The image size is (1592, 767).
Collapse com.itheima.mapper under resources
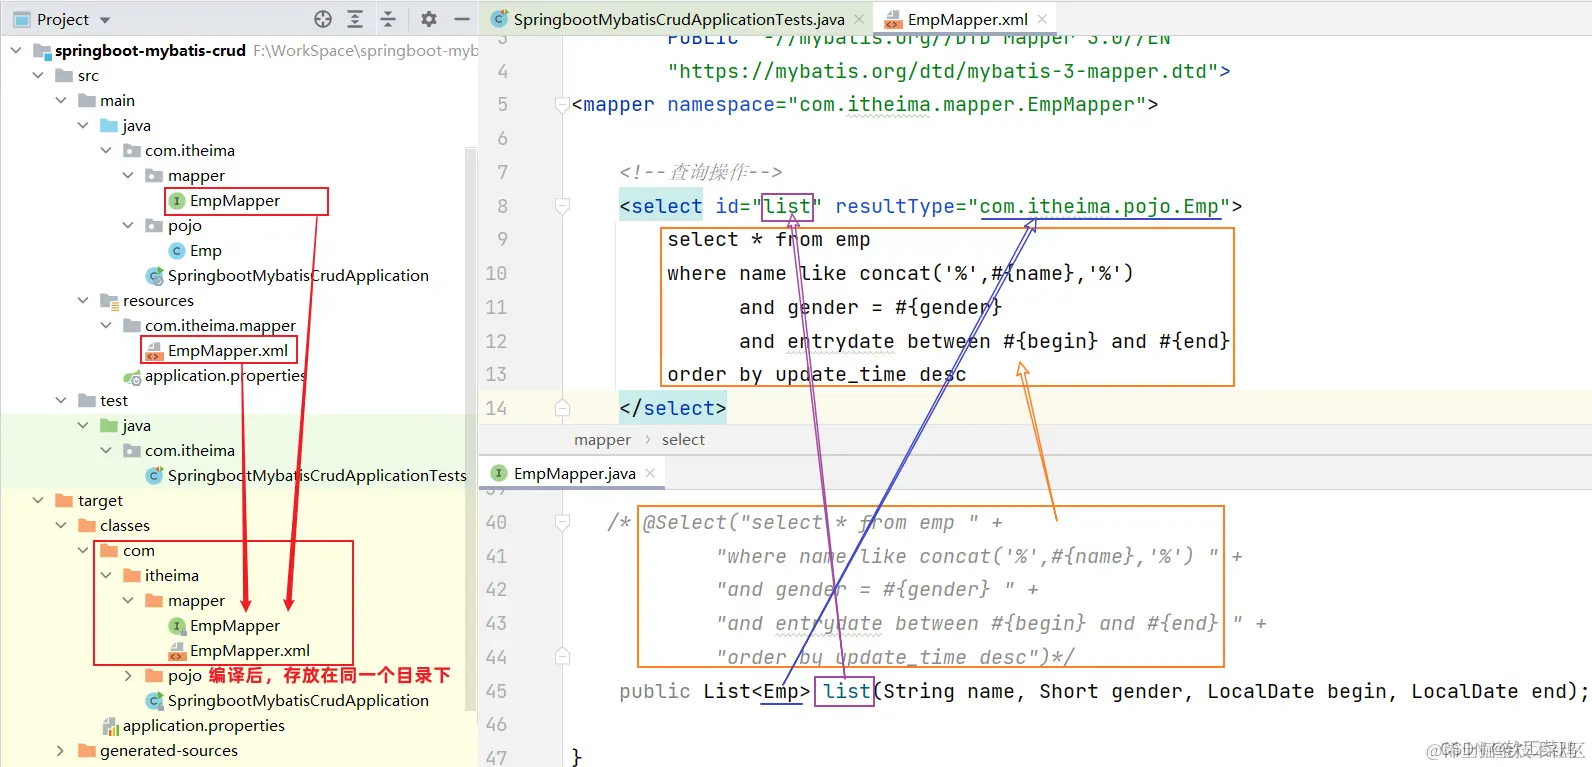[x=106, y=325]
